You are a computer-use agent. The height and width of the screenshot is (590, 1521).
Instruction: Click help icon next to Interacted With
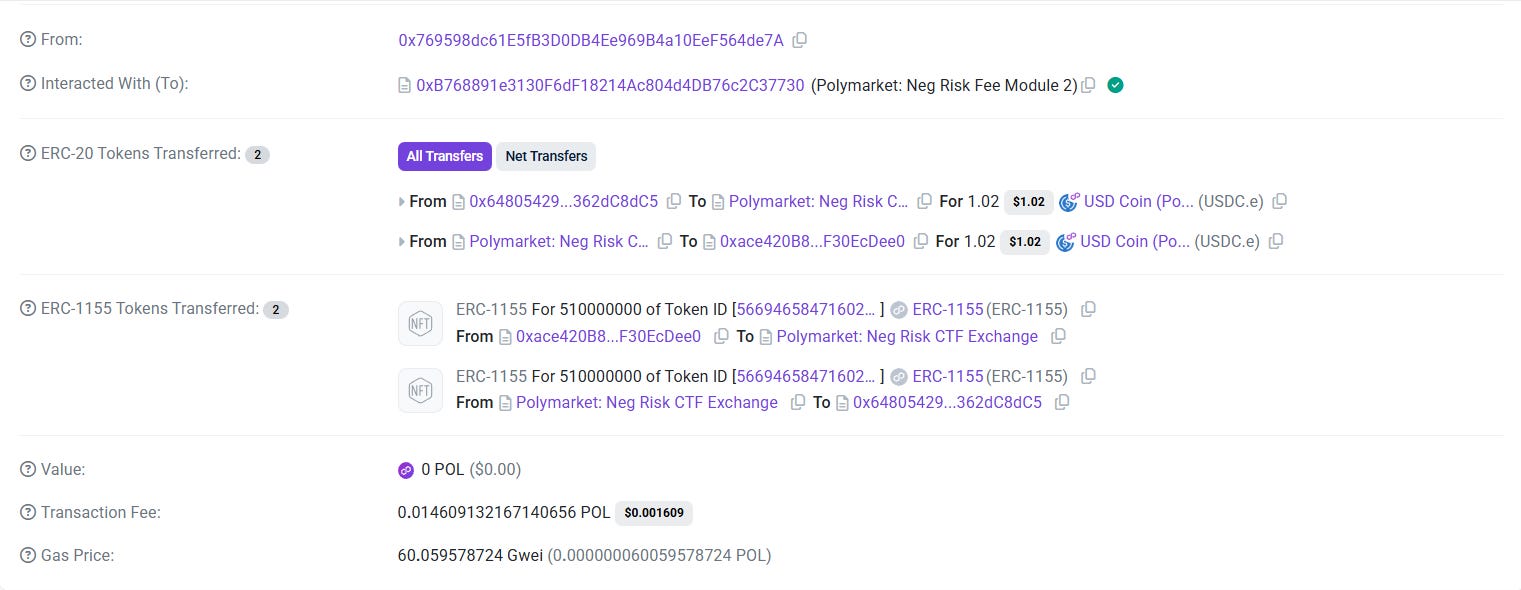(x=28, y=84)
